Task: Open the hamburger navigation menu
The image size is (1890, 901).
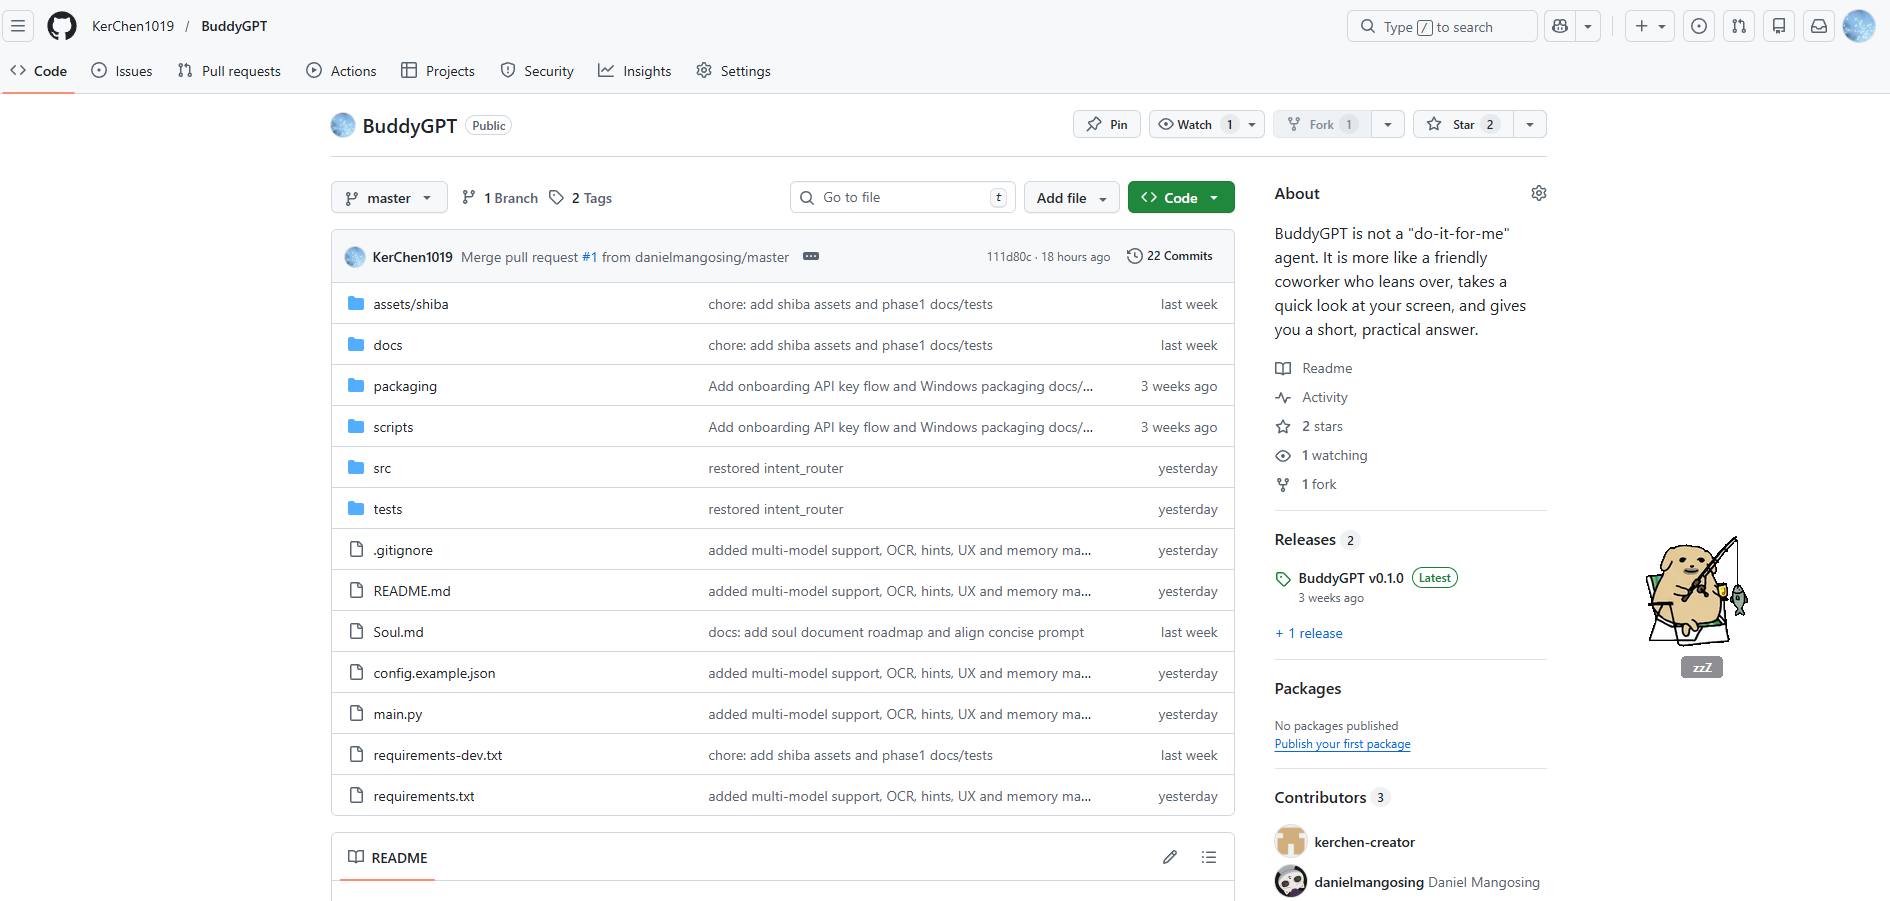Action: pos(18,26)
